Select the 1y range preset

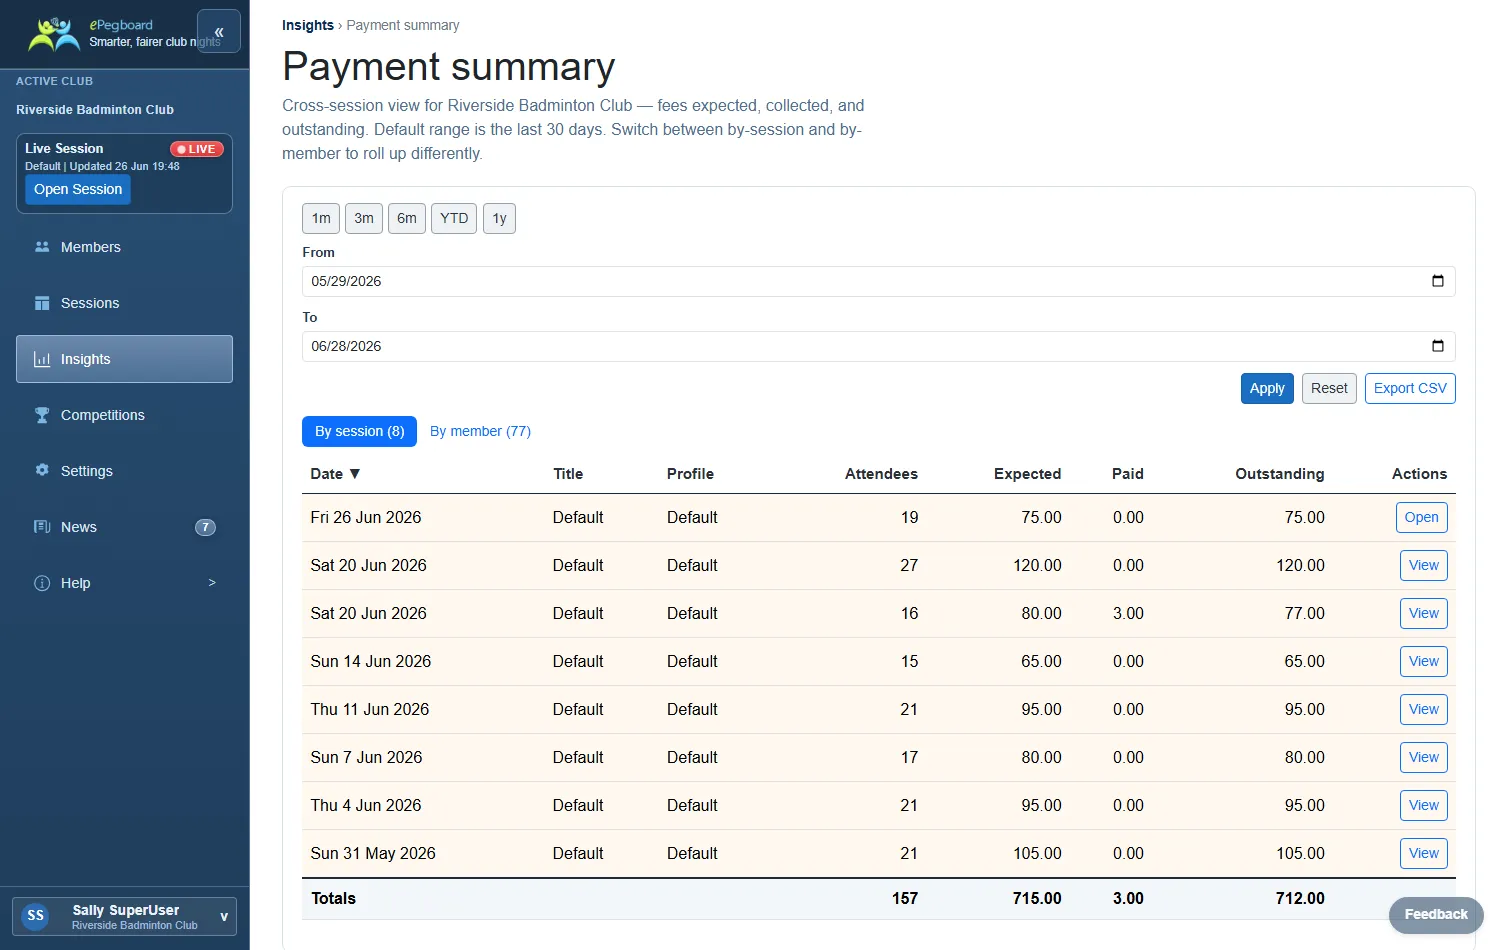pyautogui.click(x=499, y=218)
